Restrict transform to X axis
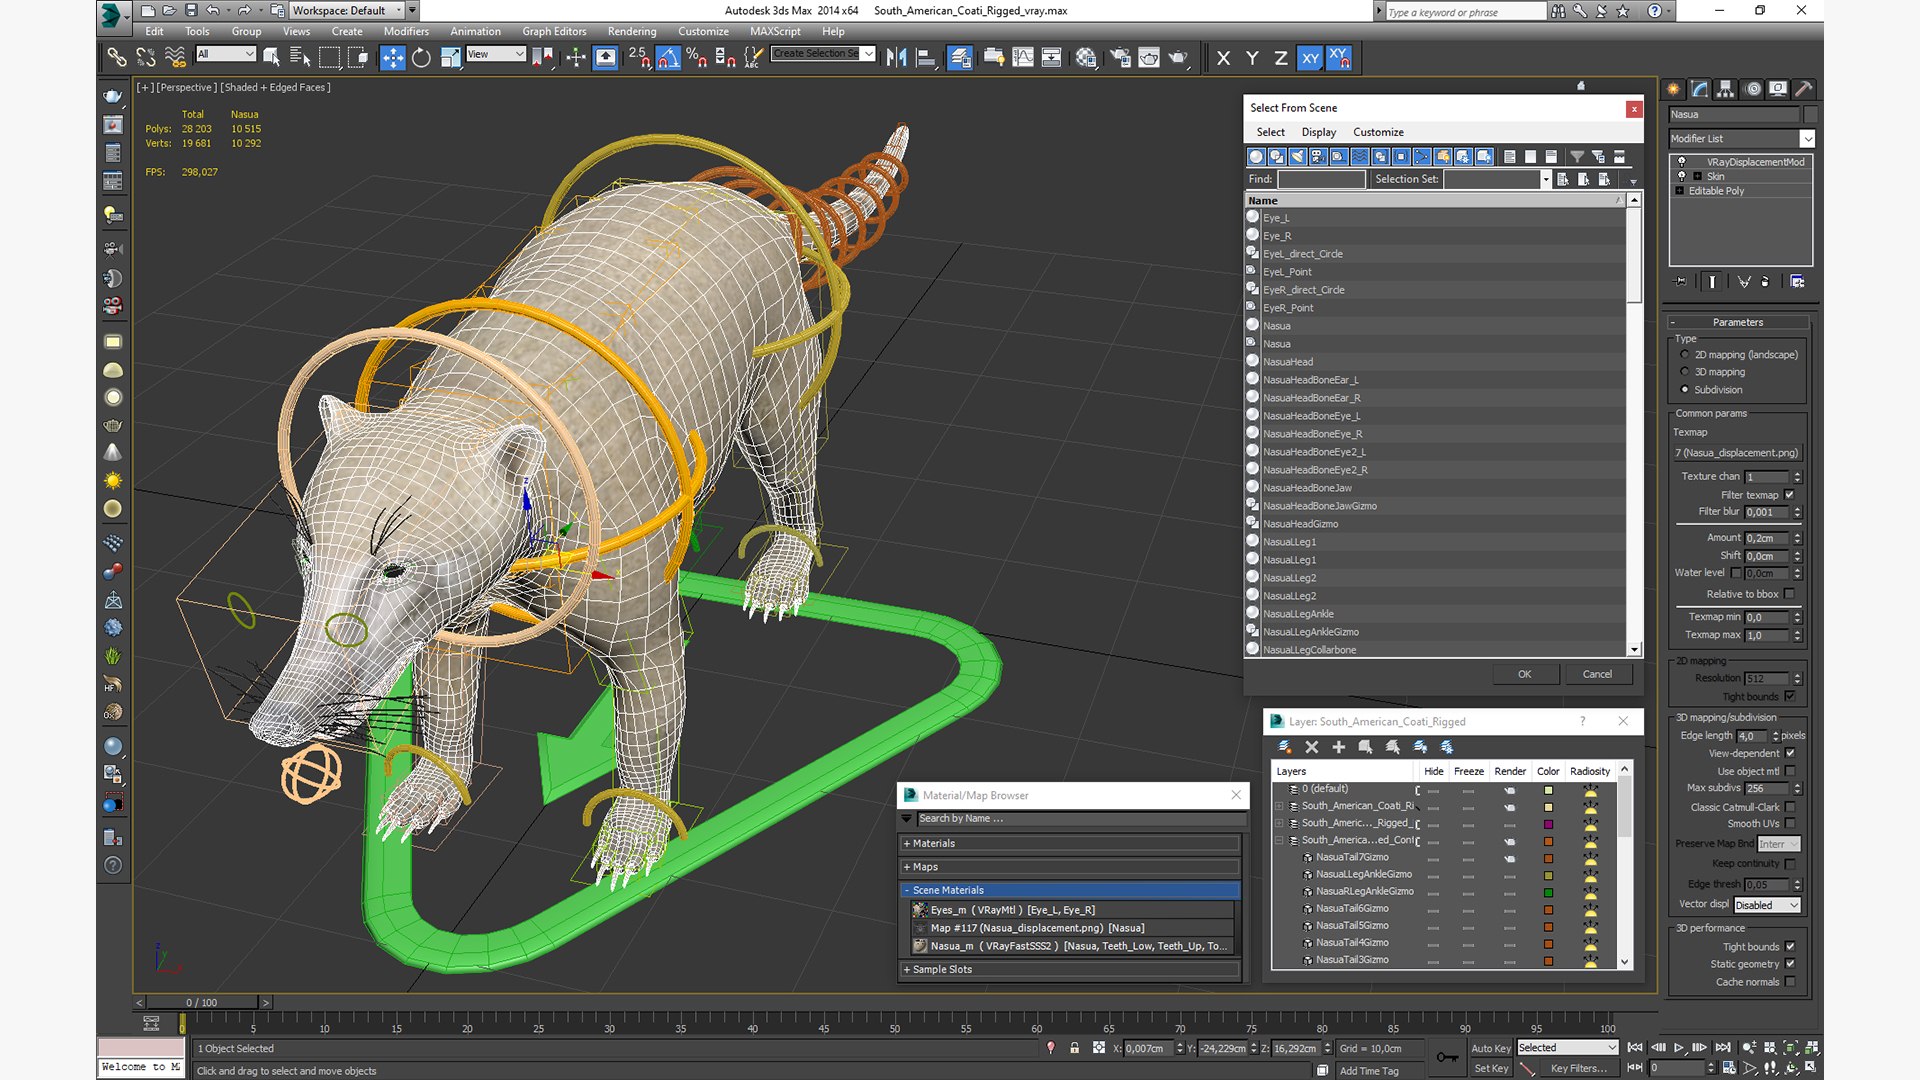 (1223, 58)
